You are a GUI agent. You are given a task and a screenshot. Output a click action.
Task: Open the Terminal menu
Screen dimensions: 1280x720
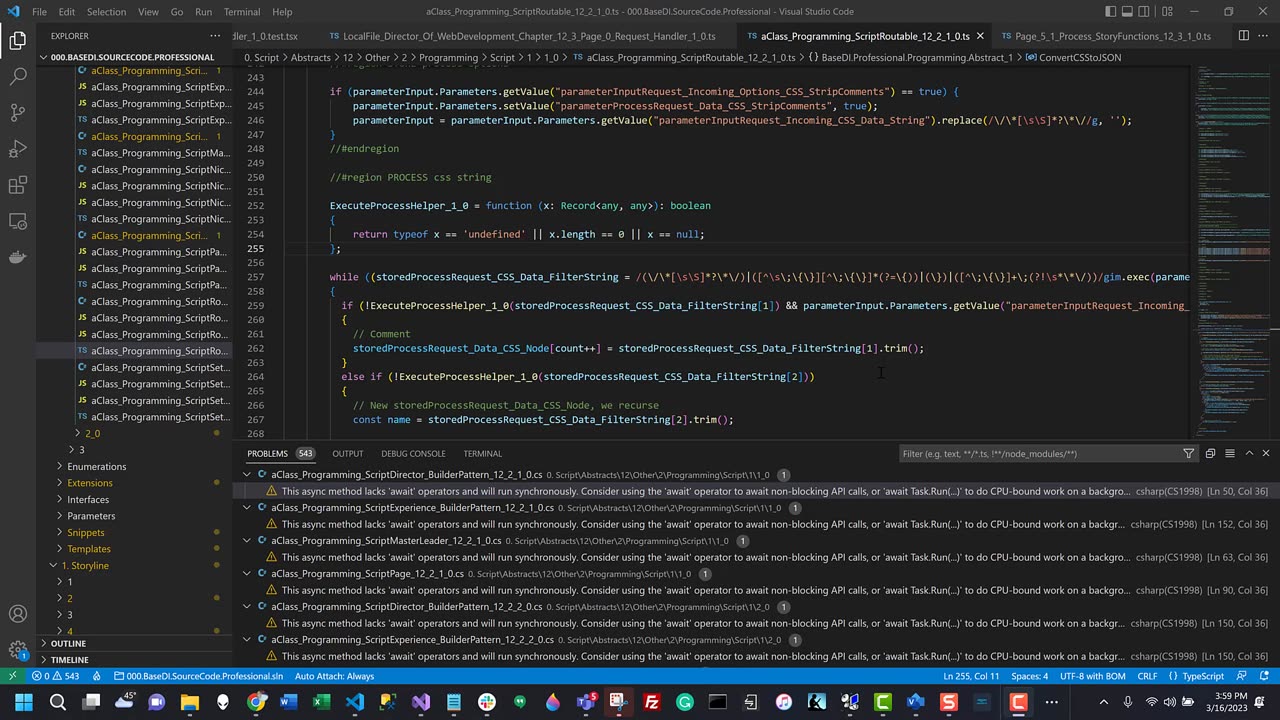click(x=241, y=12)
